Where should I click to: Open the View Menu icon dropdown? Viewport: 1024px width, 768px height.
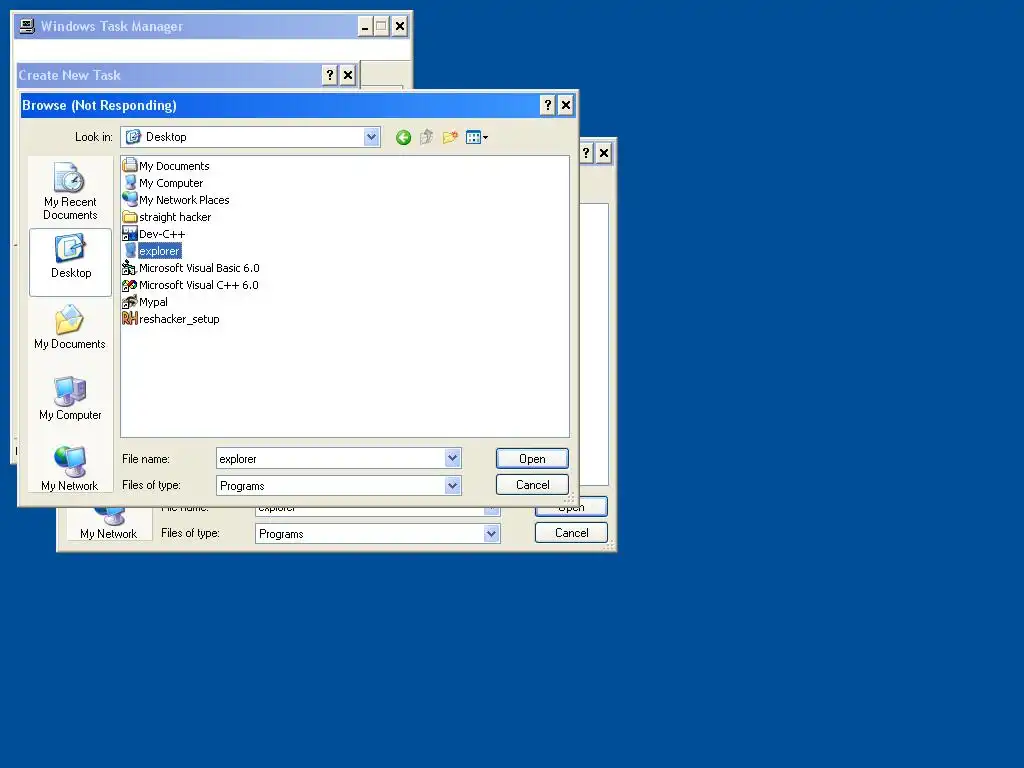click(477, 137)
